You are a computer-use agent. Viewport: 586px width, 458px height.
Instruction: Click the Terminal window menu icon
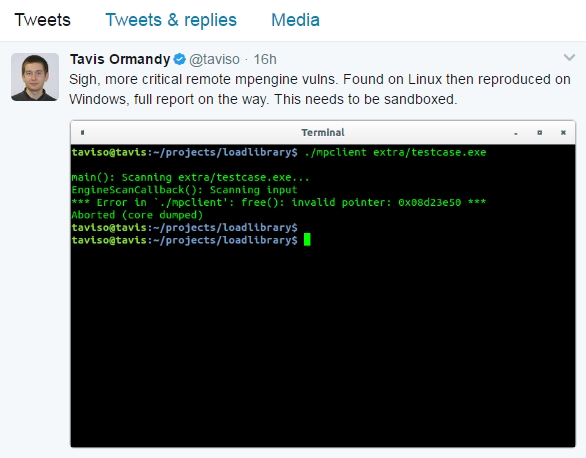click(83, 132)
